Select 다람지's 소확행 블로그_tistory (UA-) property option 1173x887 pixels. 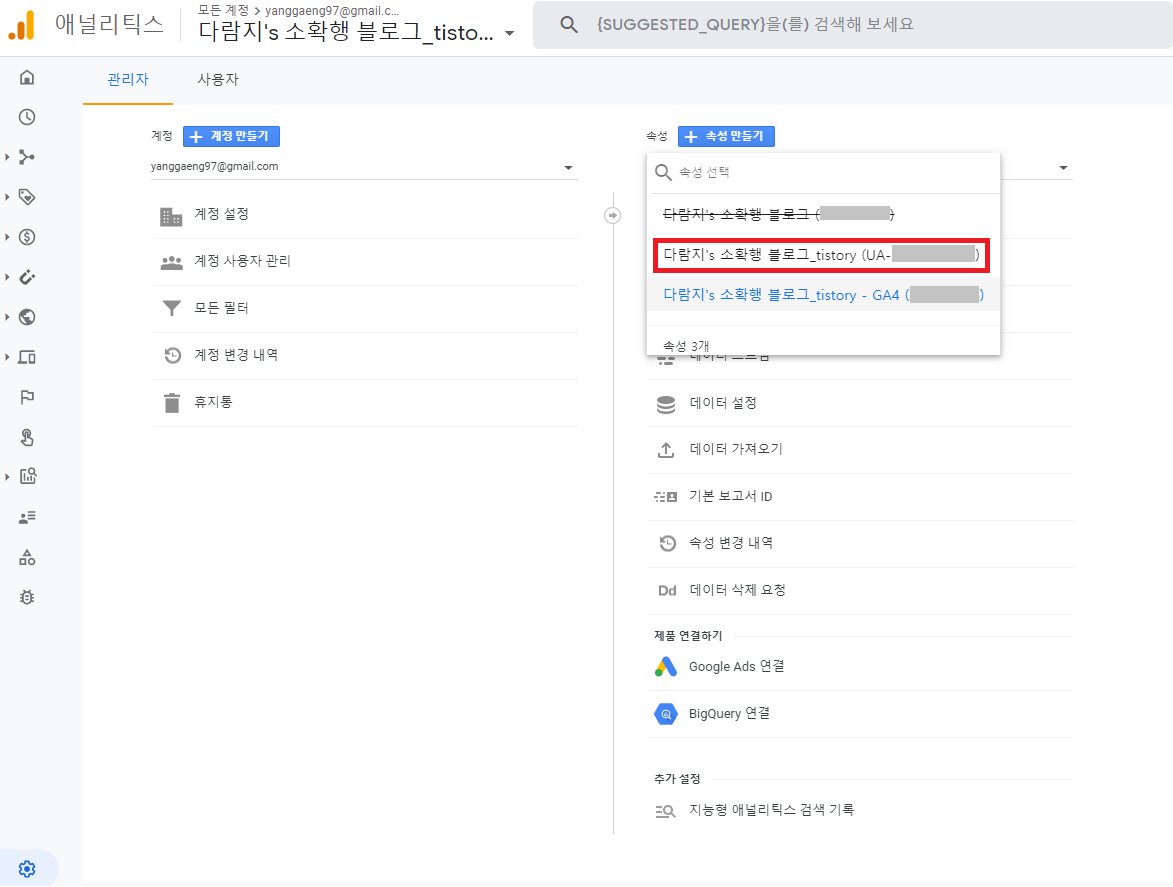click(x=821, y=255)
